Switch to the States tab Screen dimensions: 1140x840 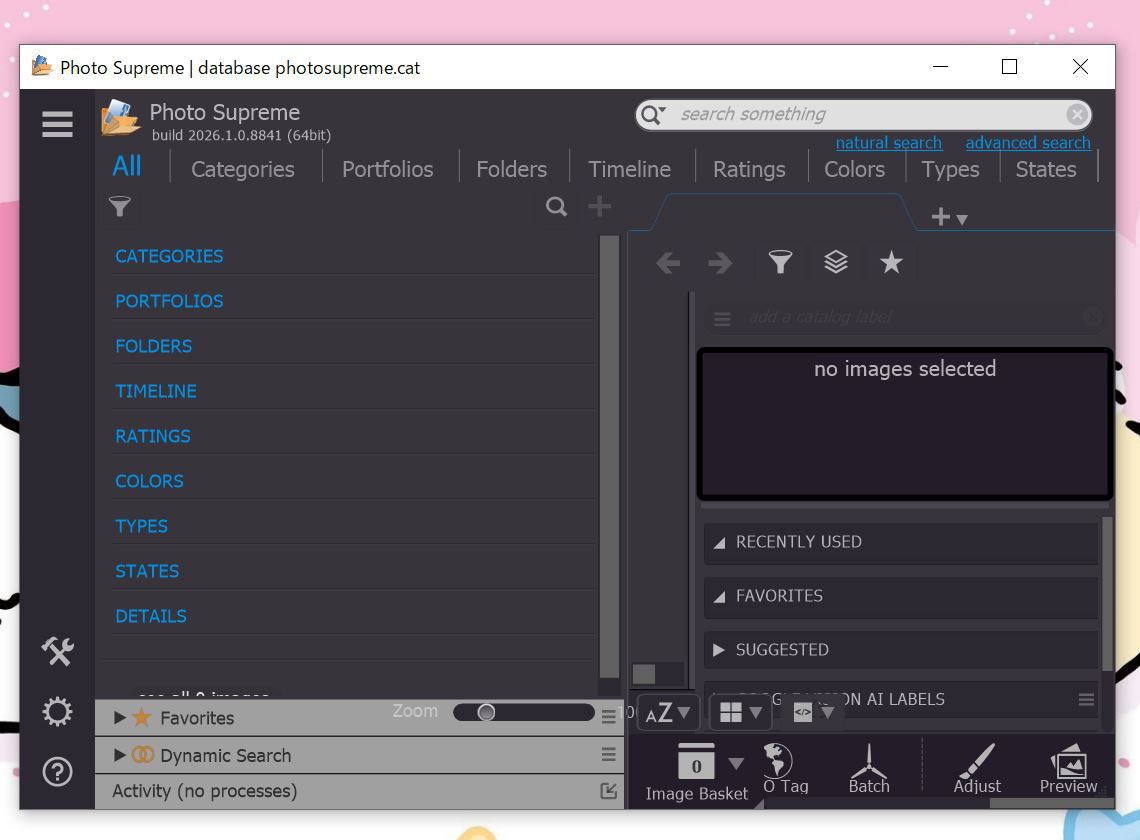1045,169
